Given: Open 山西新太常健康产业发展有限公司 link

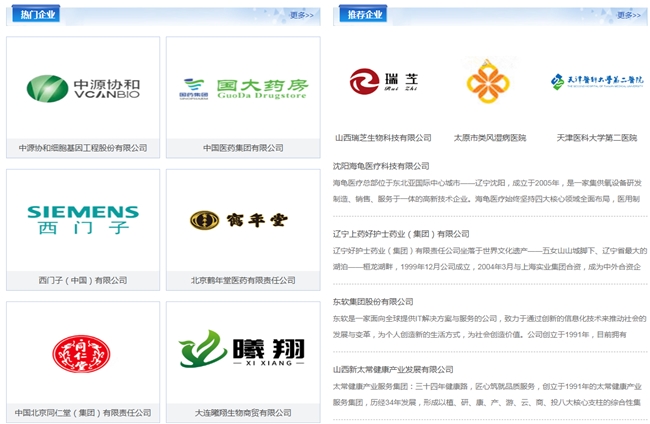Looking at the screenshot, I should click(x=393, y=369).
